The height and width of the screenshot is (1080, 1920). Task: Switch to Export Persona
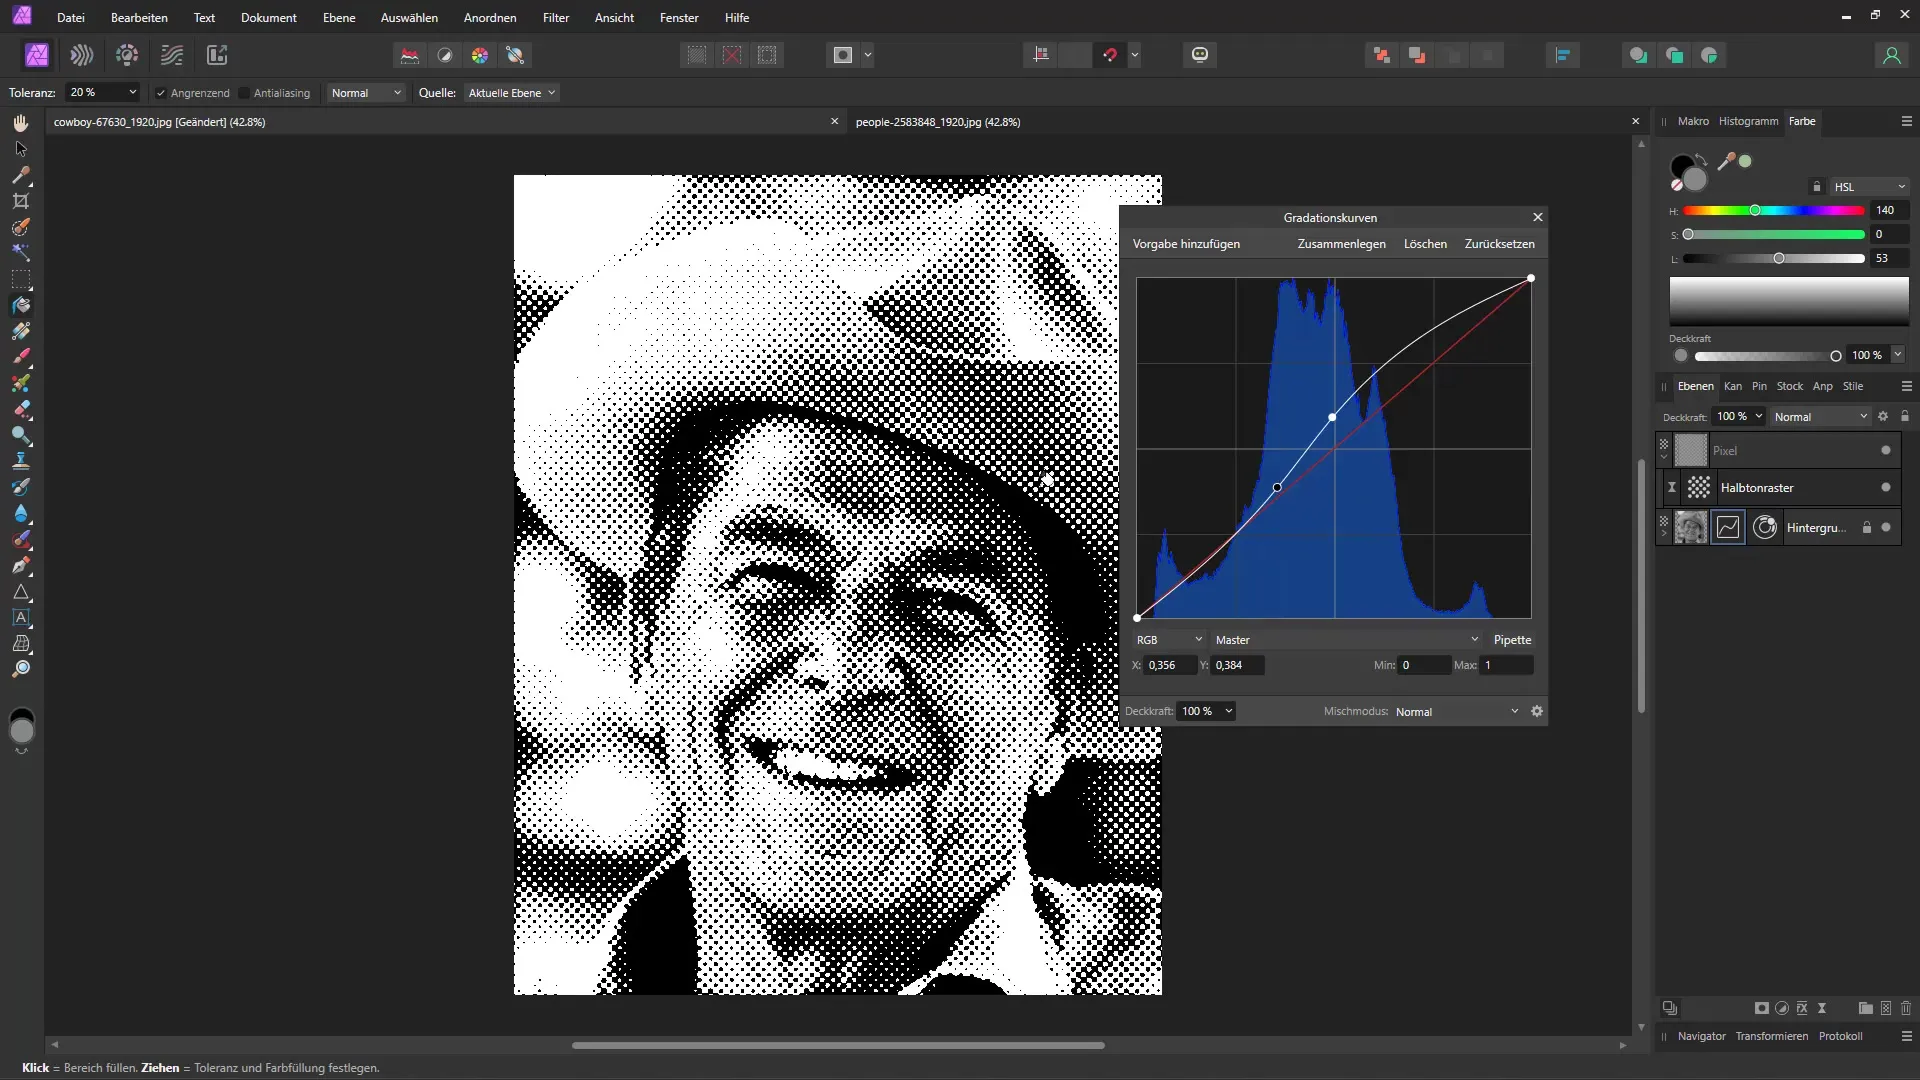pyautogui.click(x=217, y=55)
